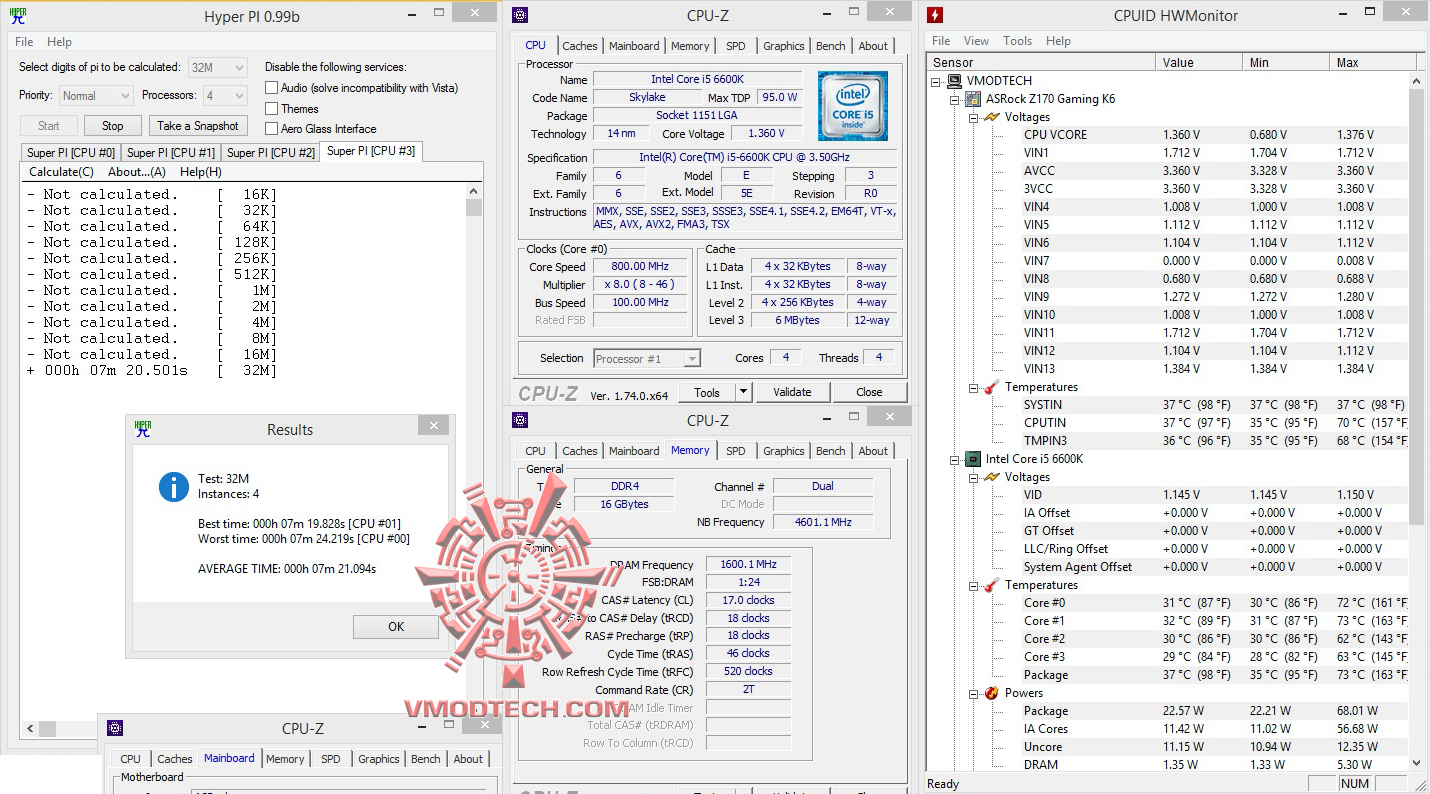Click the thermometer icon beside SYSTIN's Temperatures group
The width and height of the screenshot is (1430, 794).
pyautogui.click(x=991, y=387)
